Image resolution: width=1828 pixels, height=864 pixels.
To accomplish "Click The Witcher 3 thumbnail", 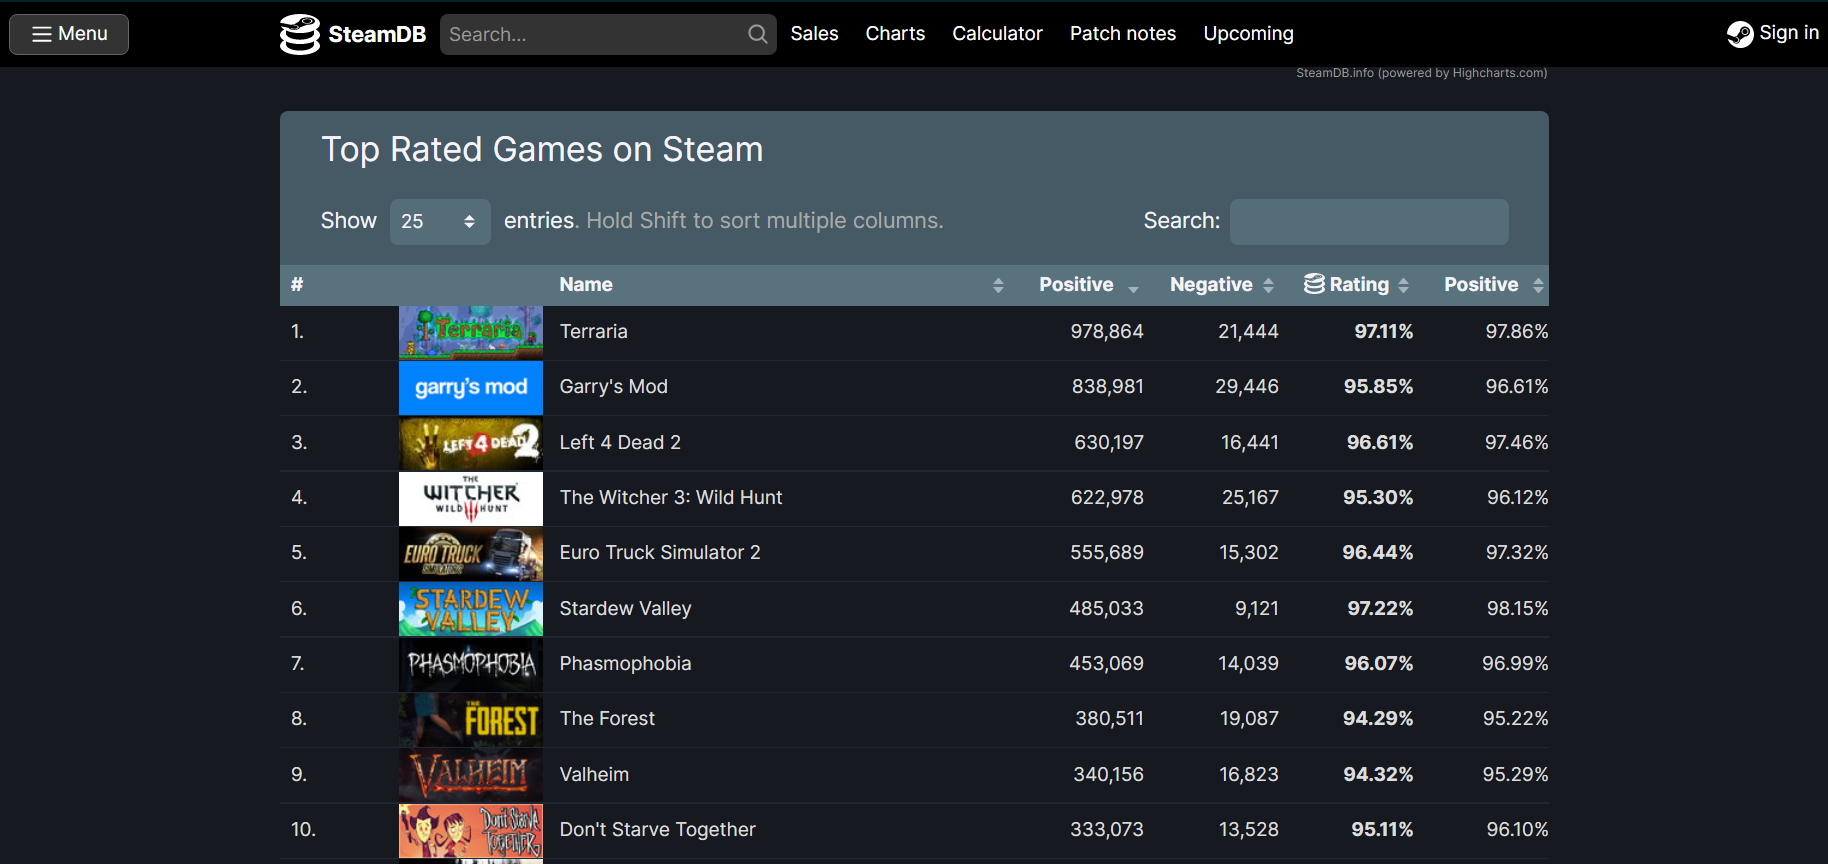I will (471, 498).
